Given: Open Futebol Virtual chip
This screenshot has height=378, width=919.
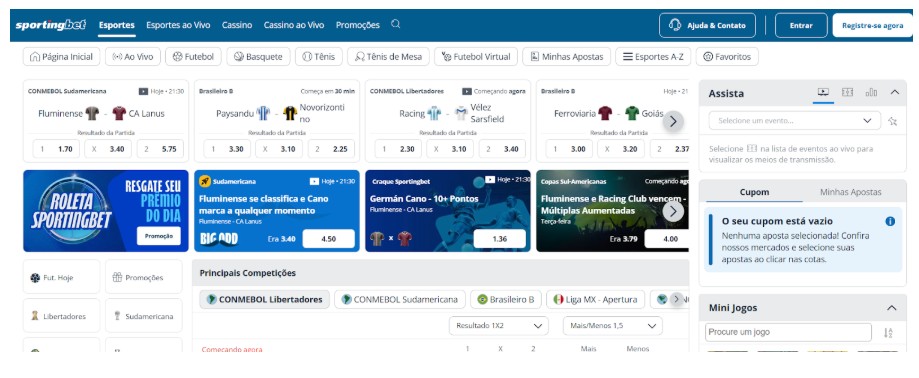Looking at the screenshot, I should (x=476, y=57).
